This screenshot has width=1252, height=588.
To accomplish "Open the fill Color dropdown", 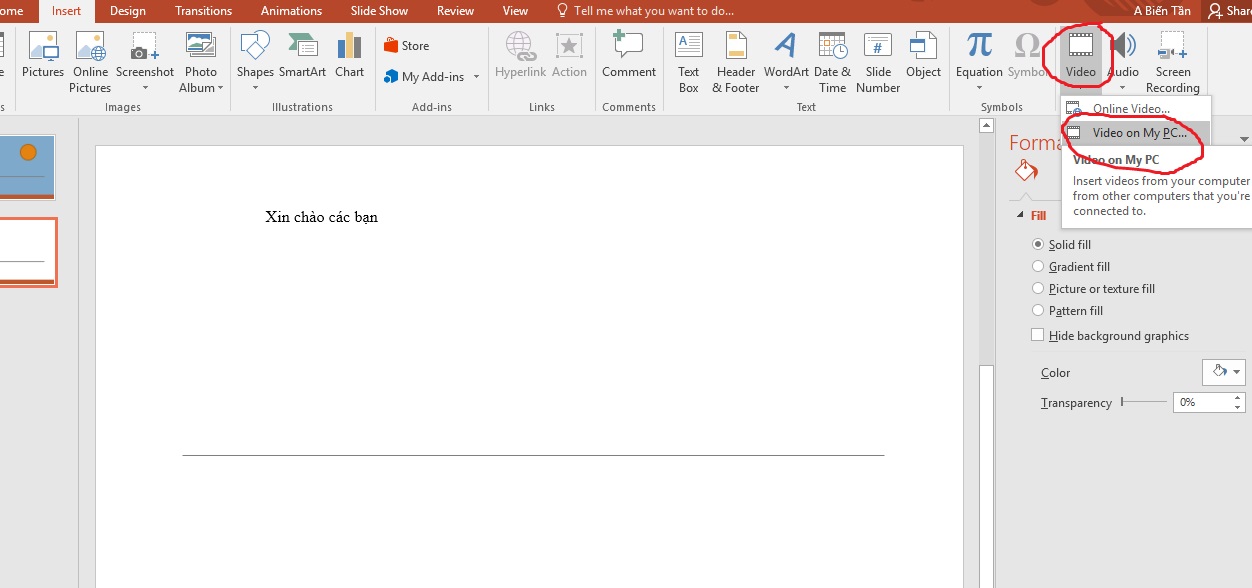I will tap(1224, 372).
